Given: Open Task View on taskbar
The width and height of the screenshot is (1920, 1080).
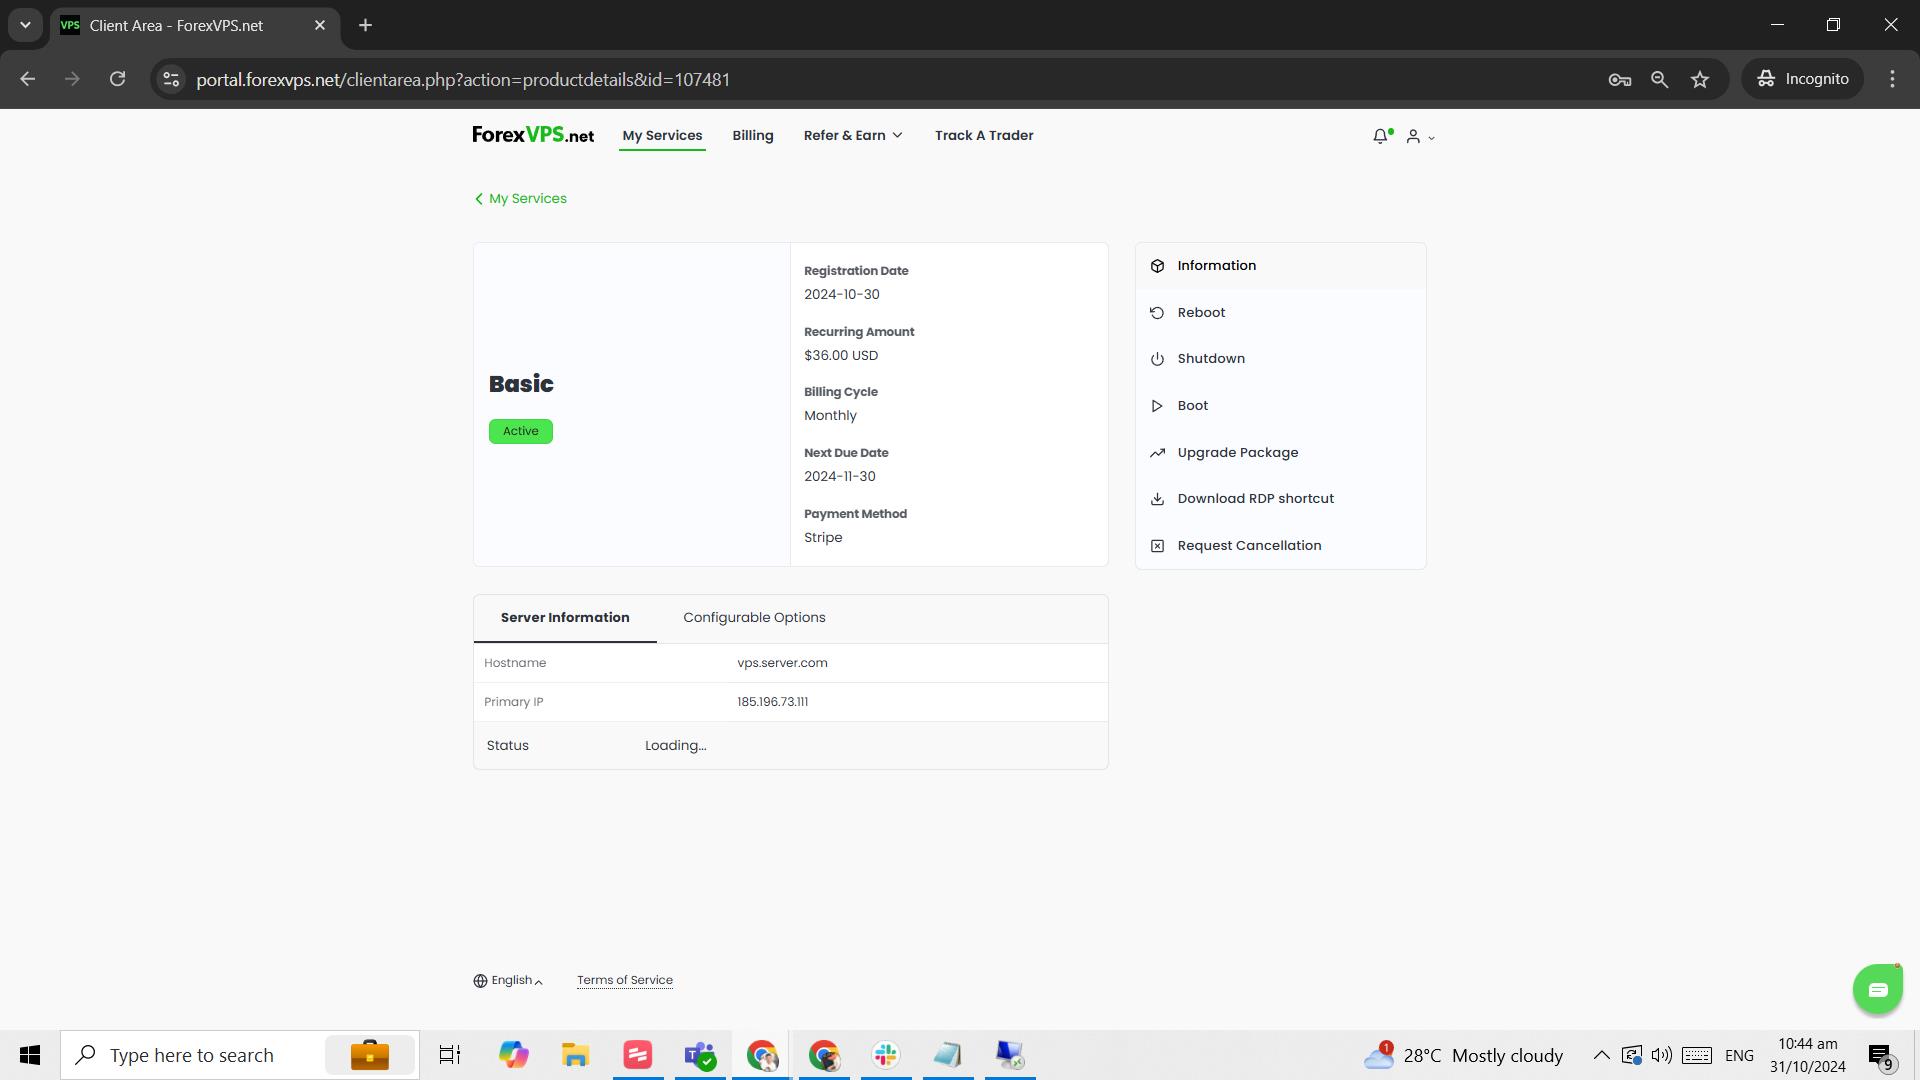Looking at the screenshot, I should coord(450,1055).
